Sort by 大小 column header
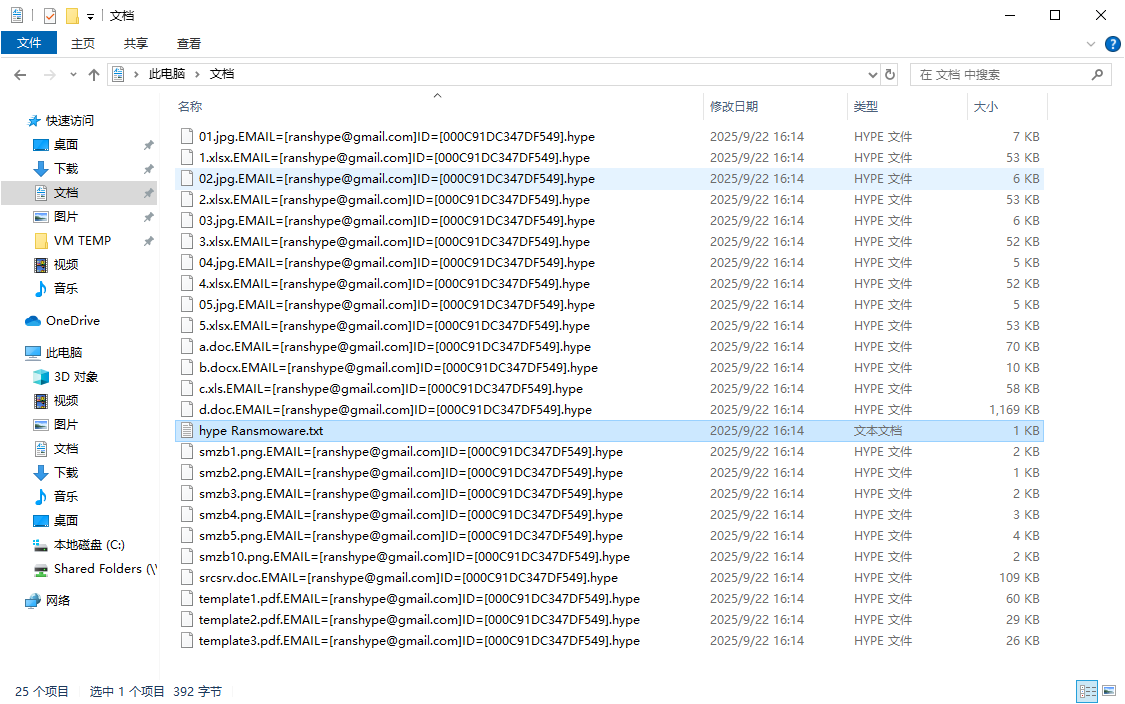This screenshot has height=704, width=1125. pos(985,106)
